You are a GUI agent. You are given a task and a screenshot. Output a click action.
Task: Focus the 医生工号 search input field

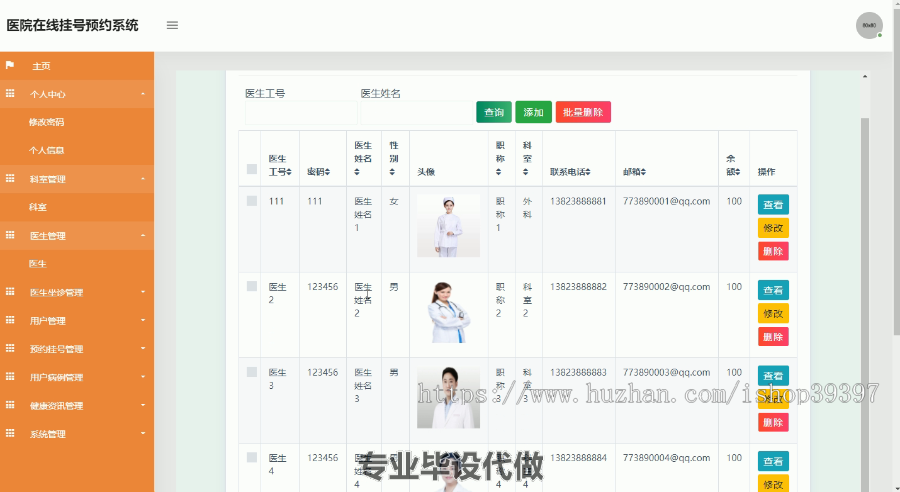tap(301, 113)
